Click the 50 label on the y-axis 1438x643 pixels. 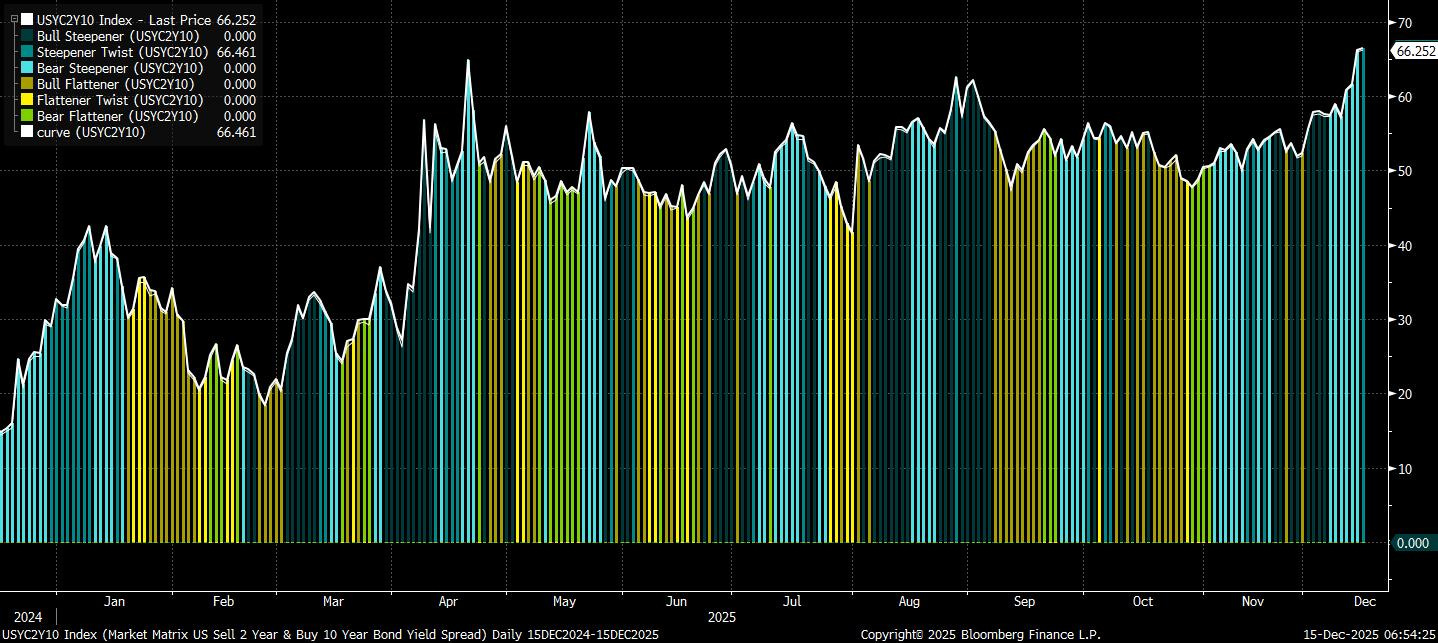1405,171
